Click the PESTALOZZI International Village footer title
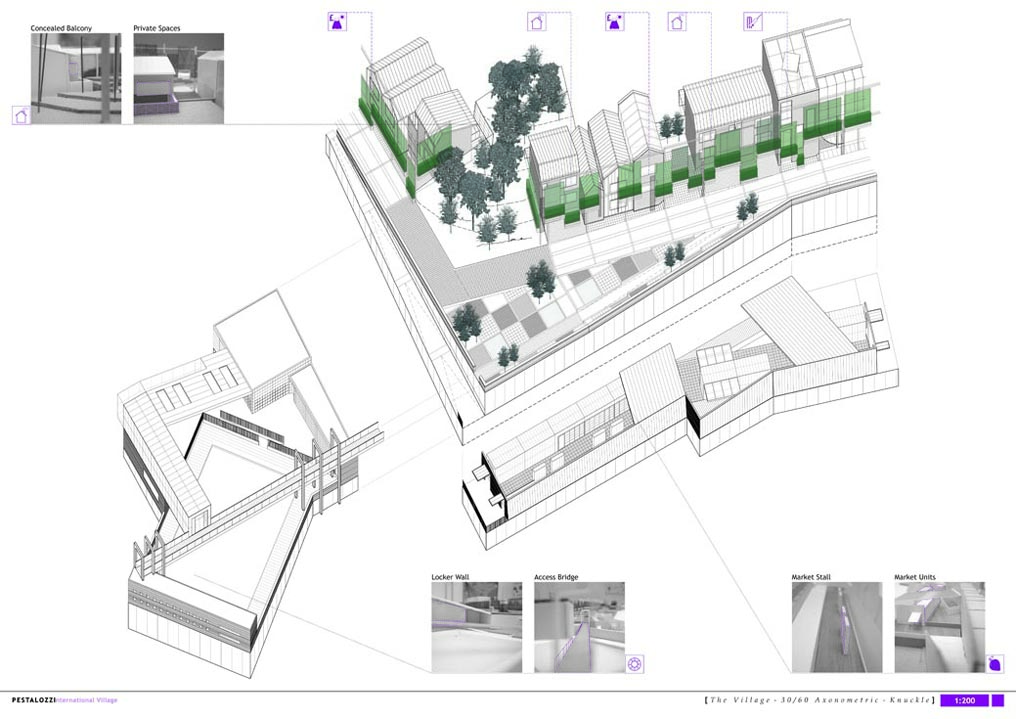The image size is (1016, 719). [x=59, y=700]
